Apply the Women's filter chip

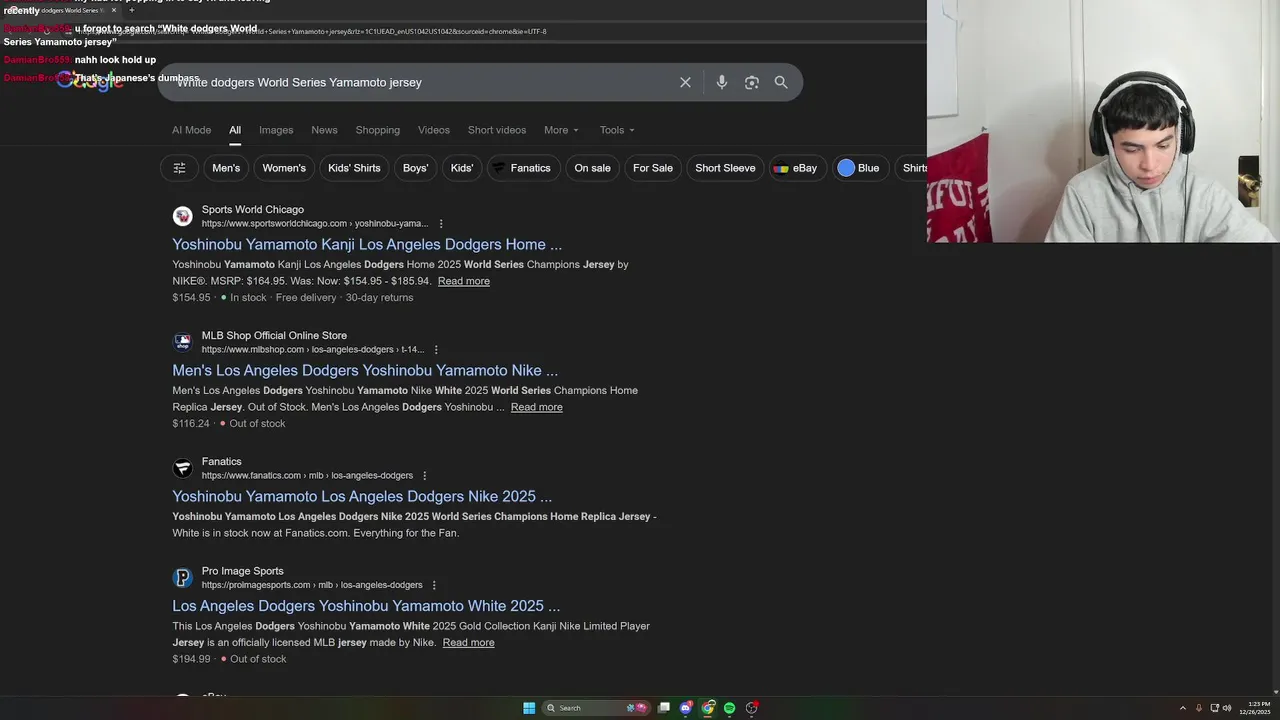click(x=284, y=168)
